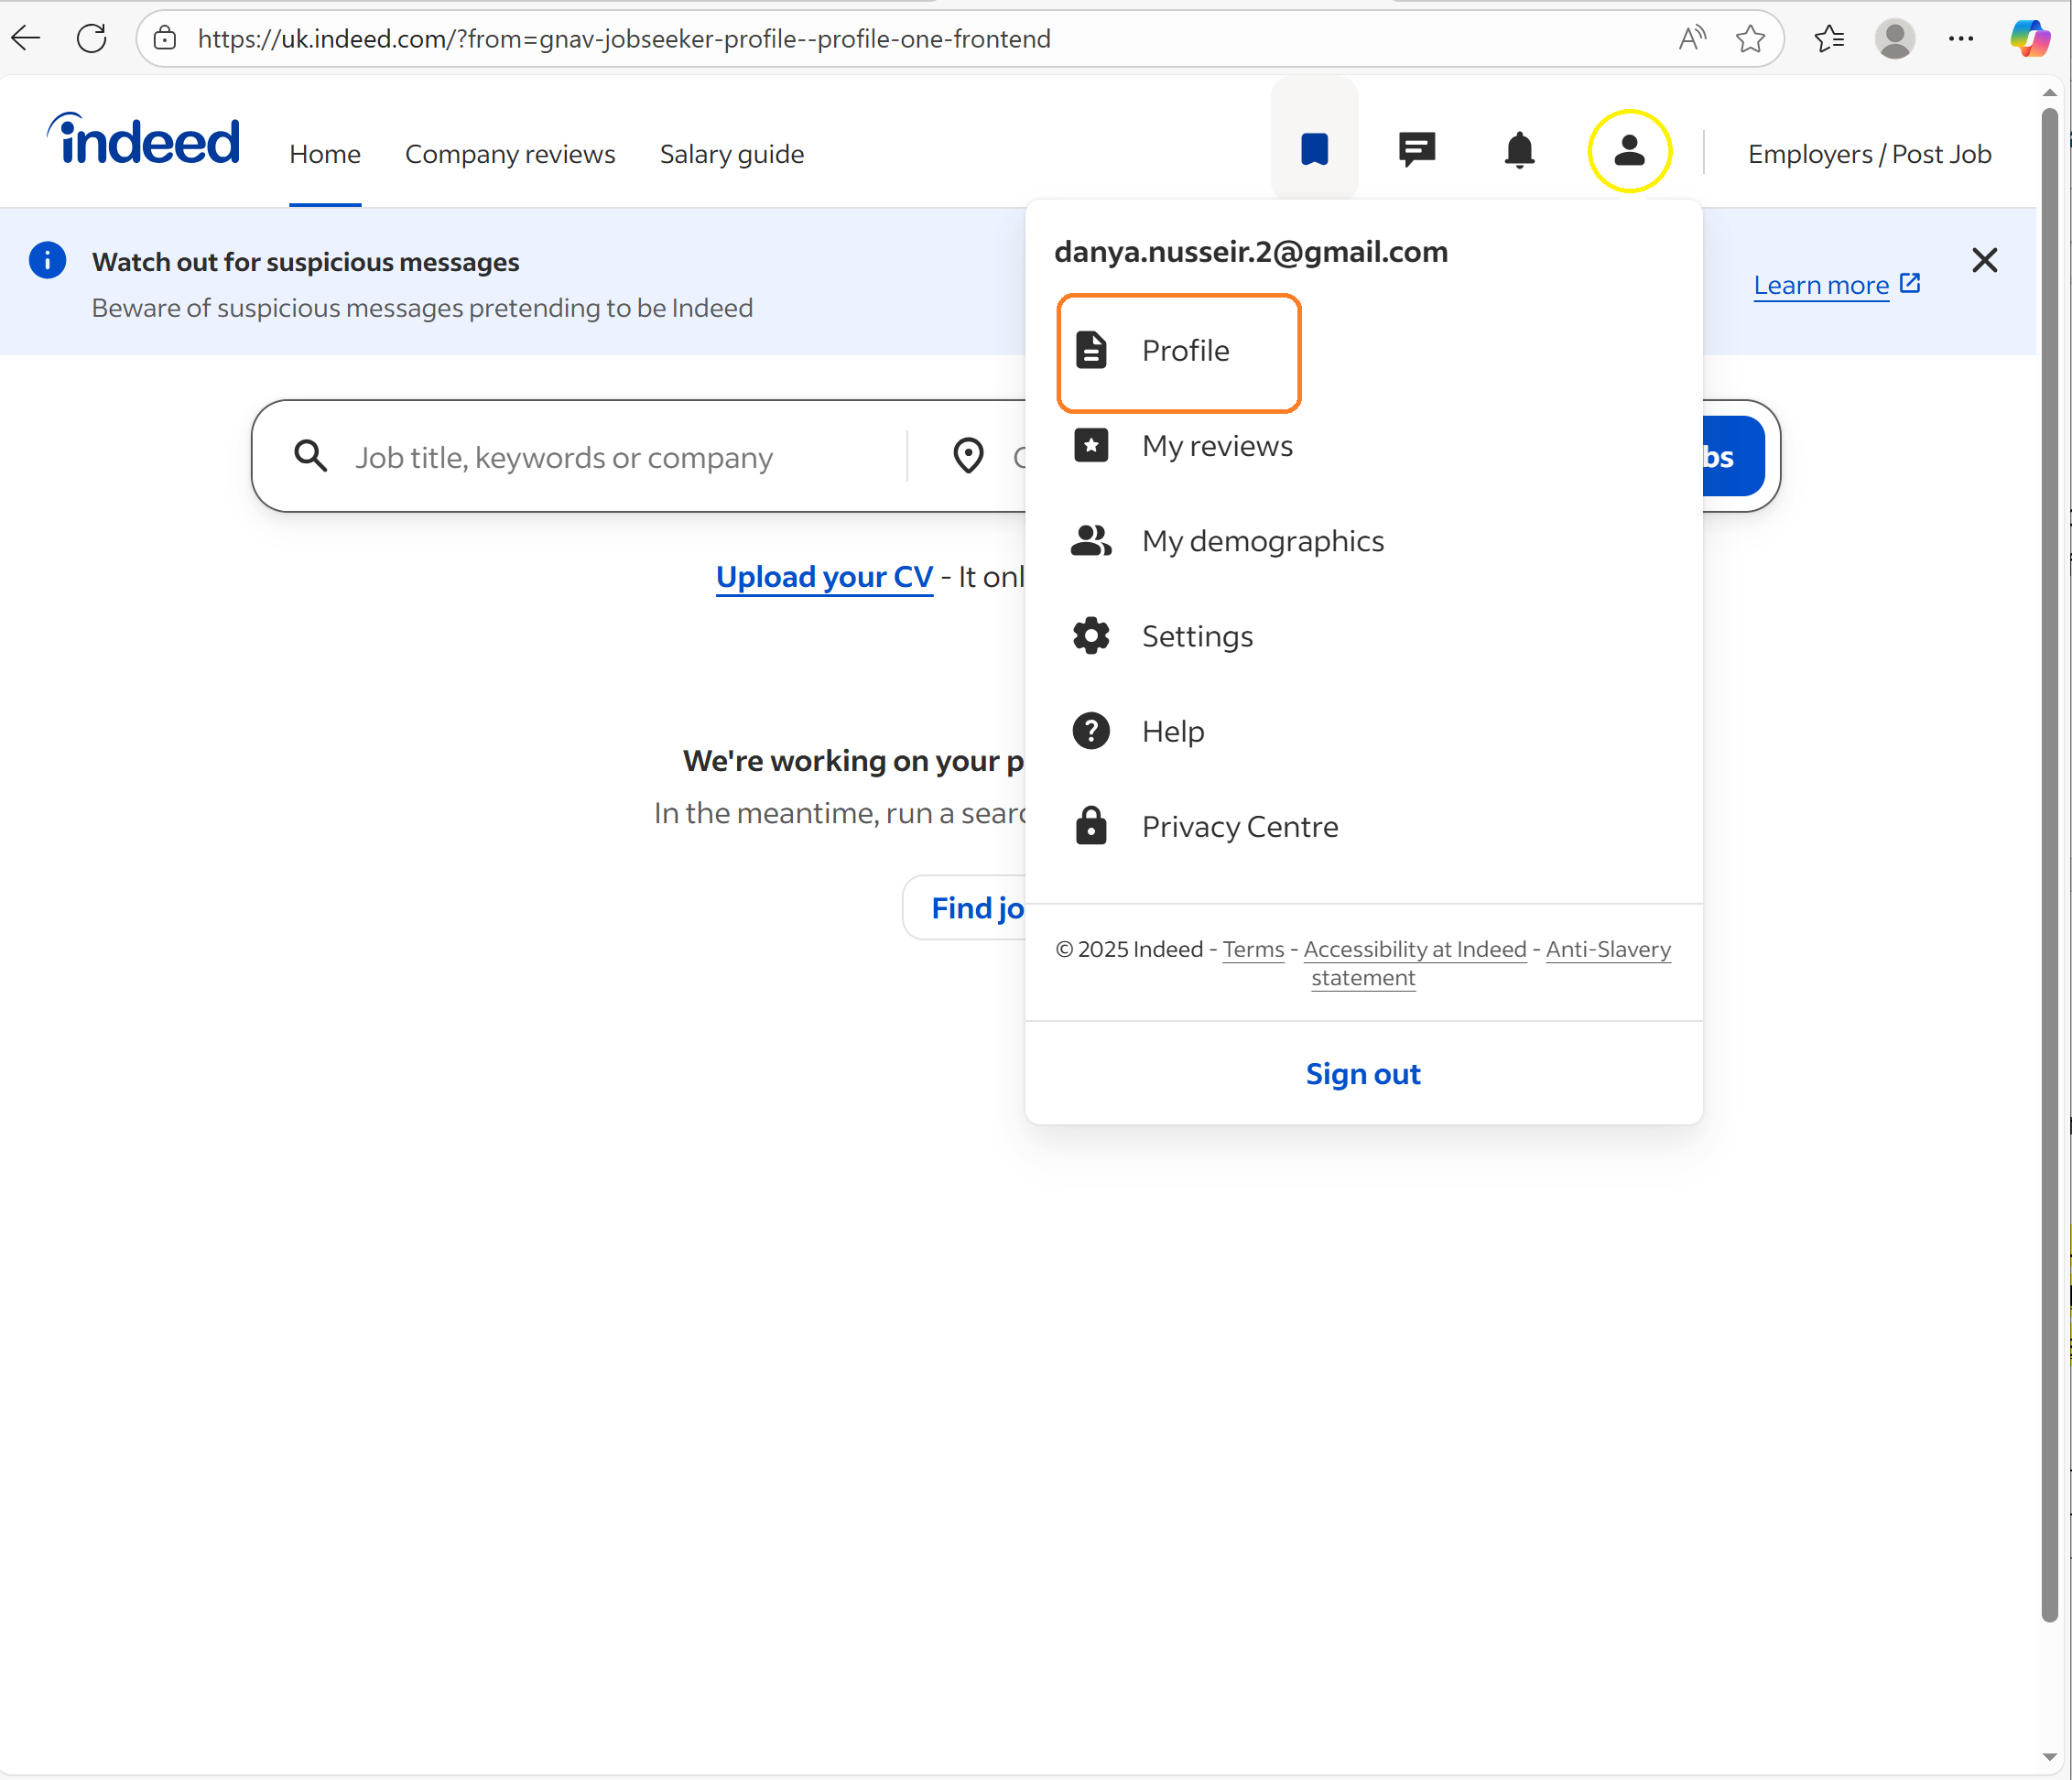Viewport: 2072px width, 1780px height.
Task: Open Company reviews navigation link
Action: pyautogui.click(x=510, y=154)
